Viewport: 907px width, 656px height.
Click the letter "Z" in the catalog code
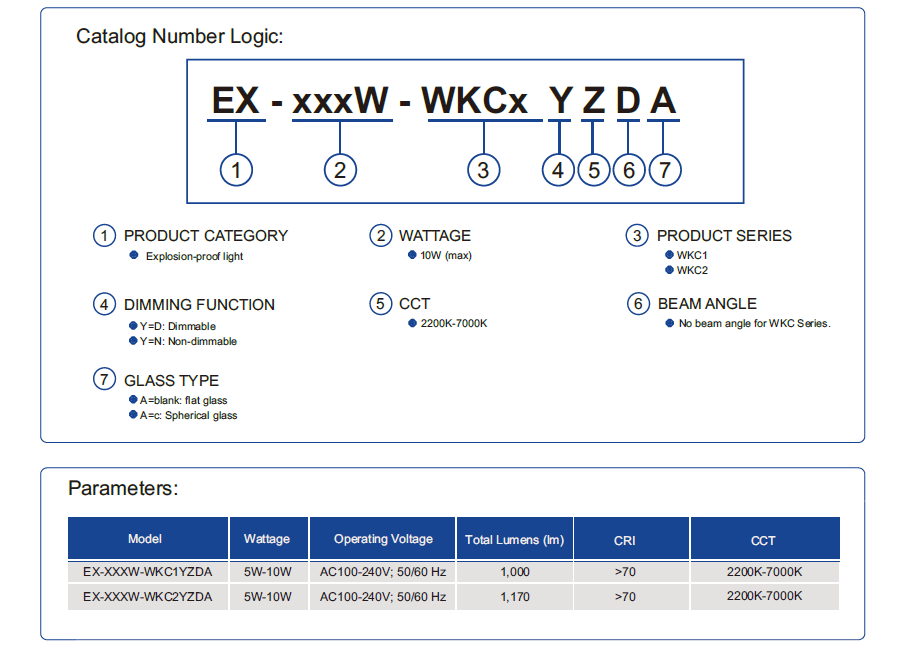[593, 101]
